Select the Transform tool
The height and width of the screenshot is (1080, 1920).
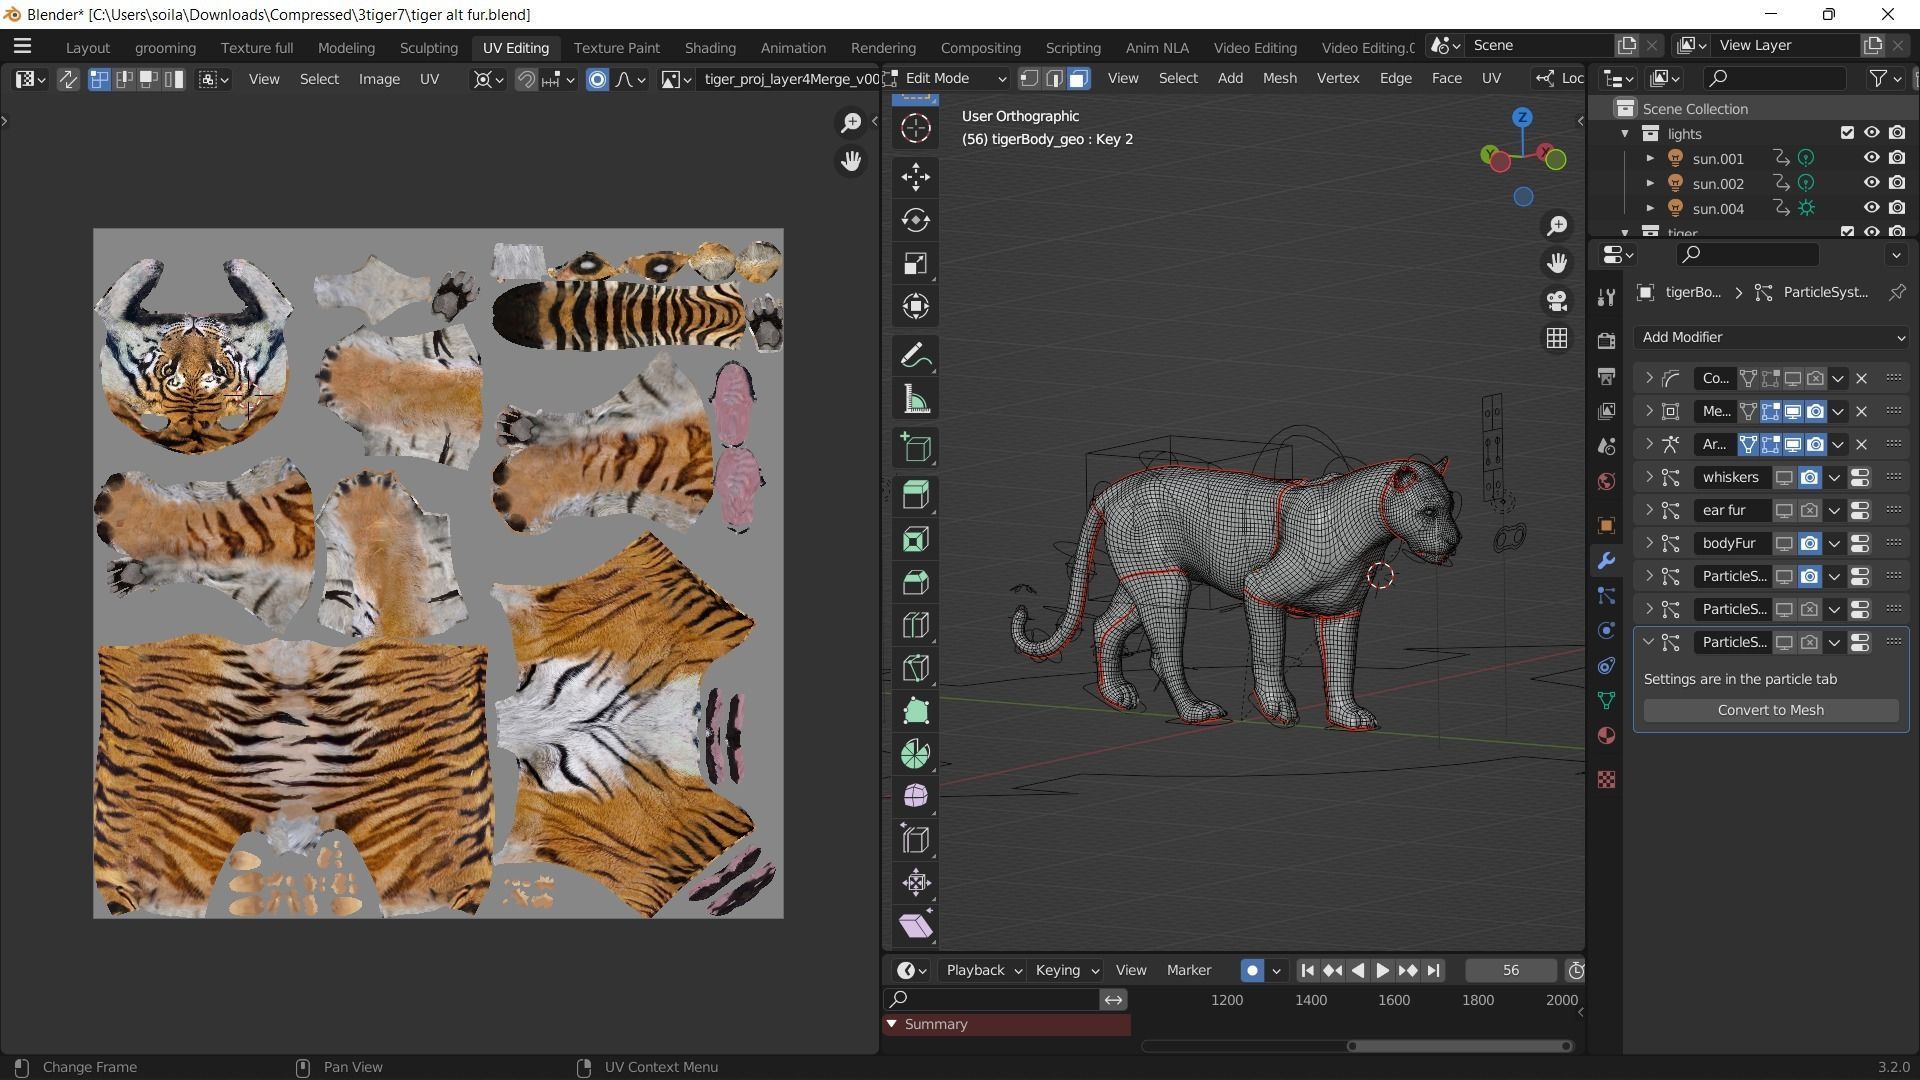tap(915, 306)
